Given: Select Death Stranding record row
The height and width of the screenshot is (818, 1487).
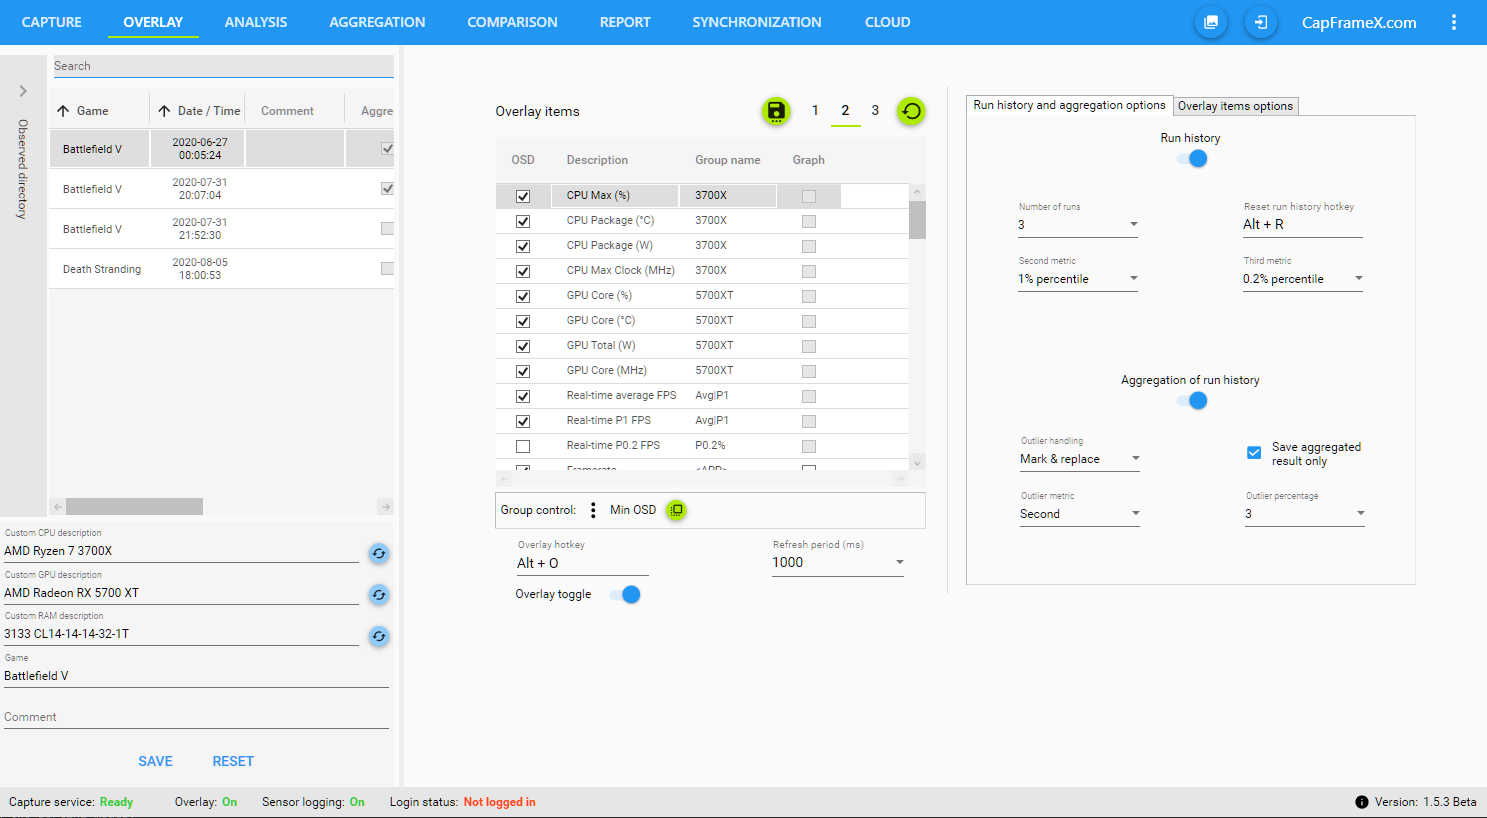Looking at the screenshot, I should coord(222,269).
